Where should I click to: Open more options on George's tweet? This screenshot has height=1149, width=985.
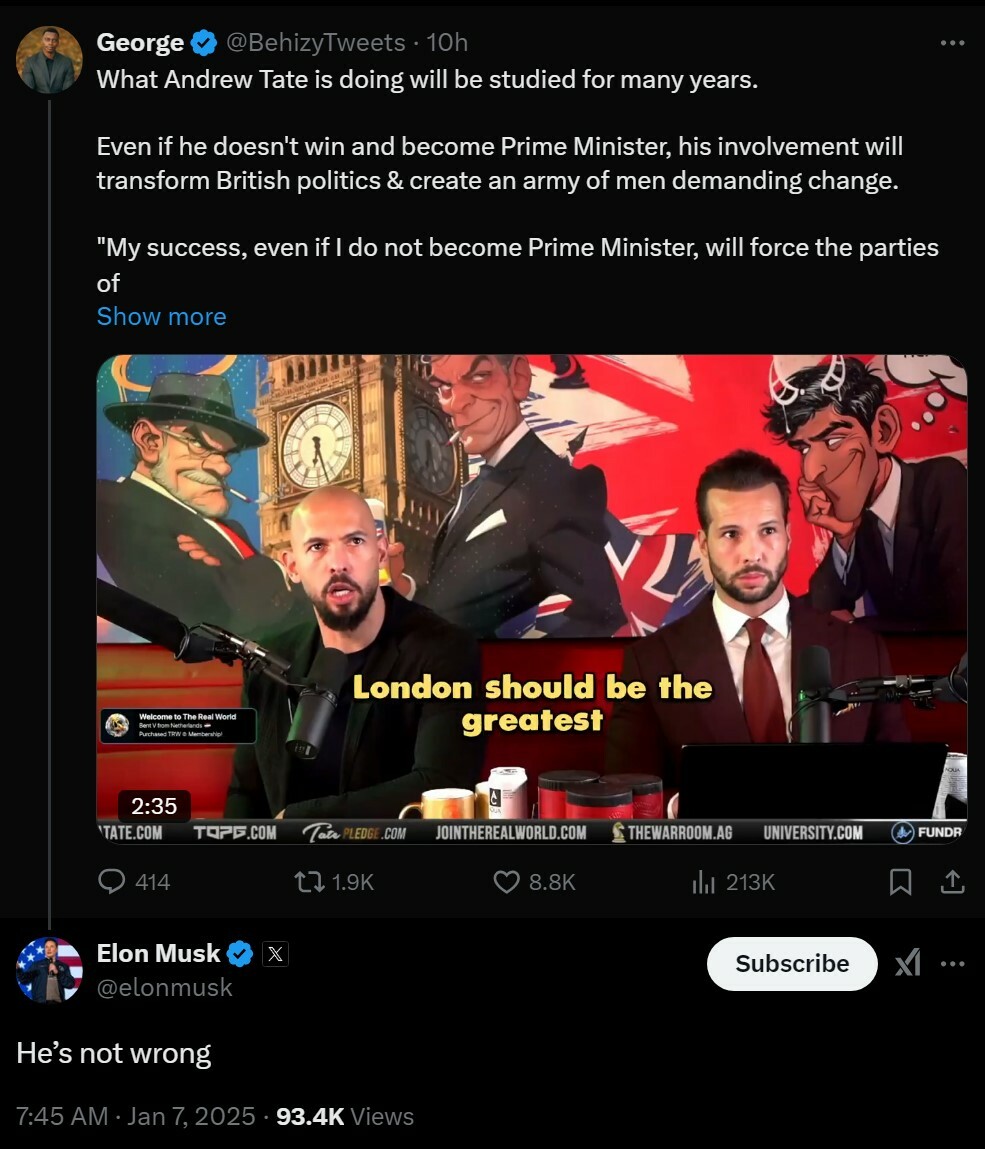[952, 43]
